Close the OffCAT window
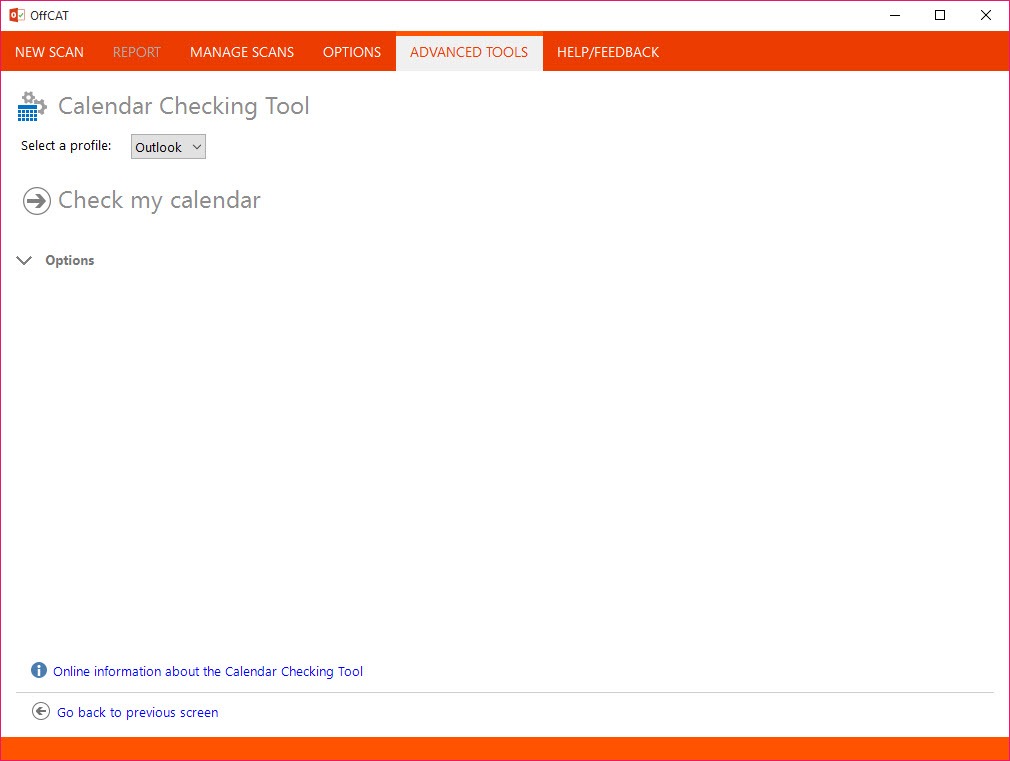The height and width of the screenshot is (761, 1010). click(x=986, y=15)
